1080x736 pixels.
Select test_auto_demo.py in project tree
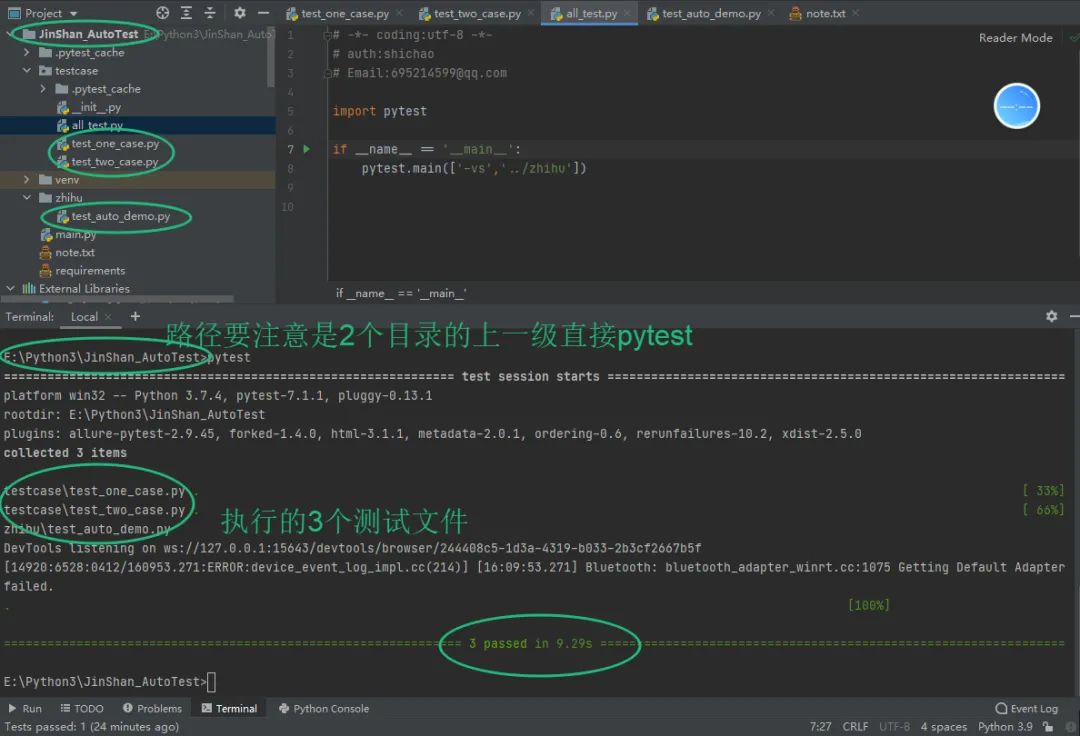[x=114, y=216]
